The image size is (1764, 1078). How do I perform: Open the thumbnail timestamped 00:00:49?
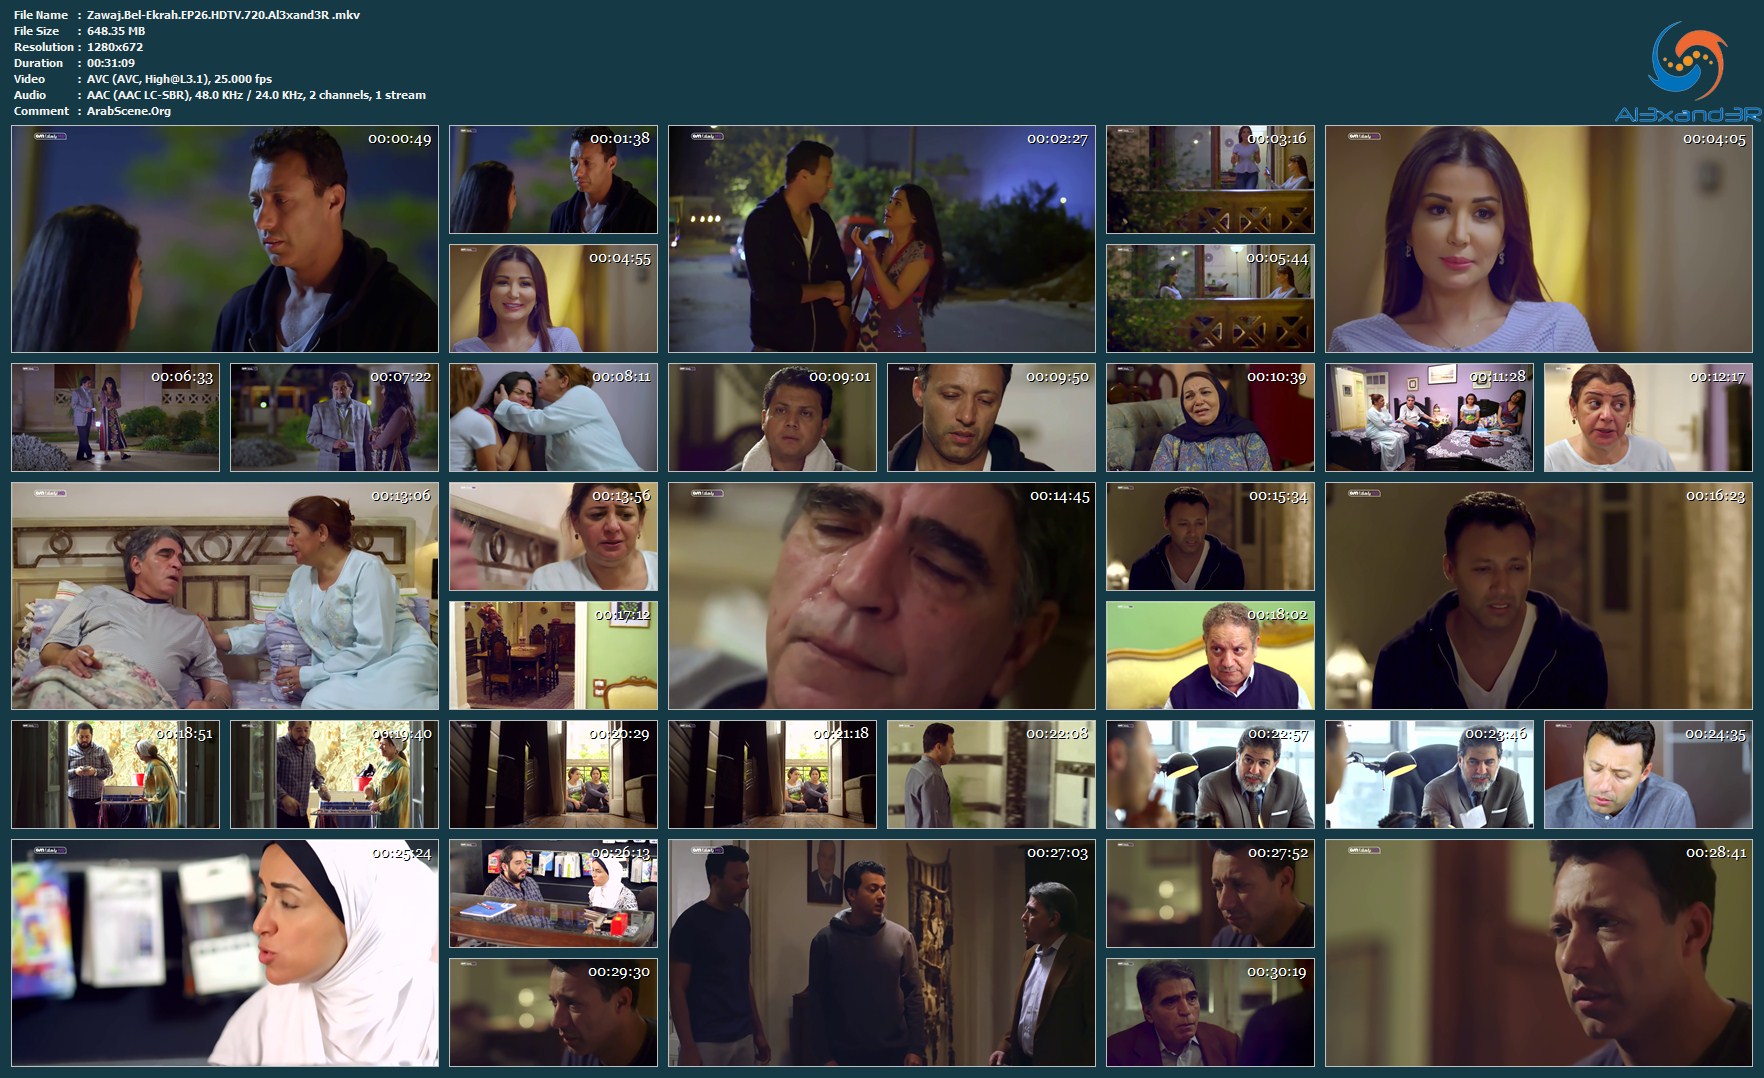225,238
